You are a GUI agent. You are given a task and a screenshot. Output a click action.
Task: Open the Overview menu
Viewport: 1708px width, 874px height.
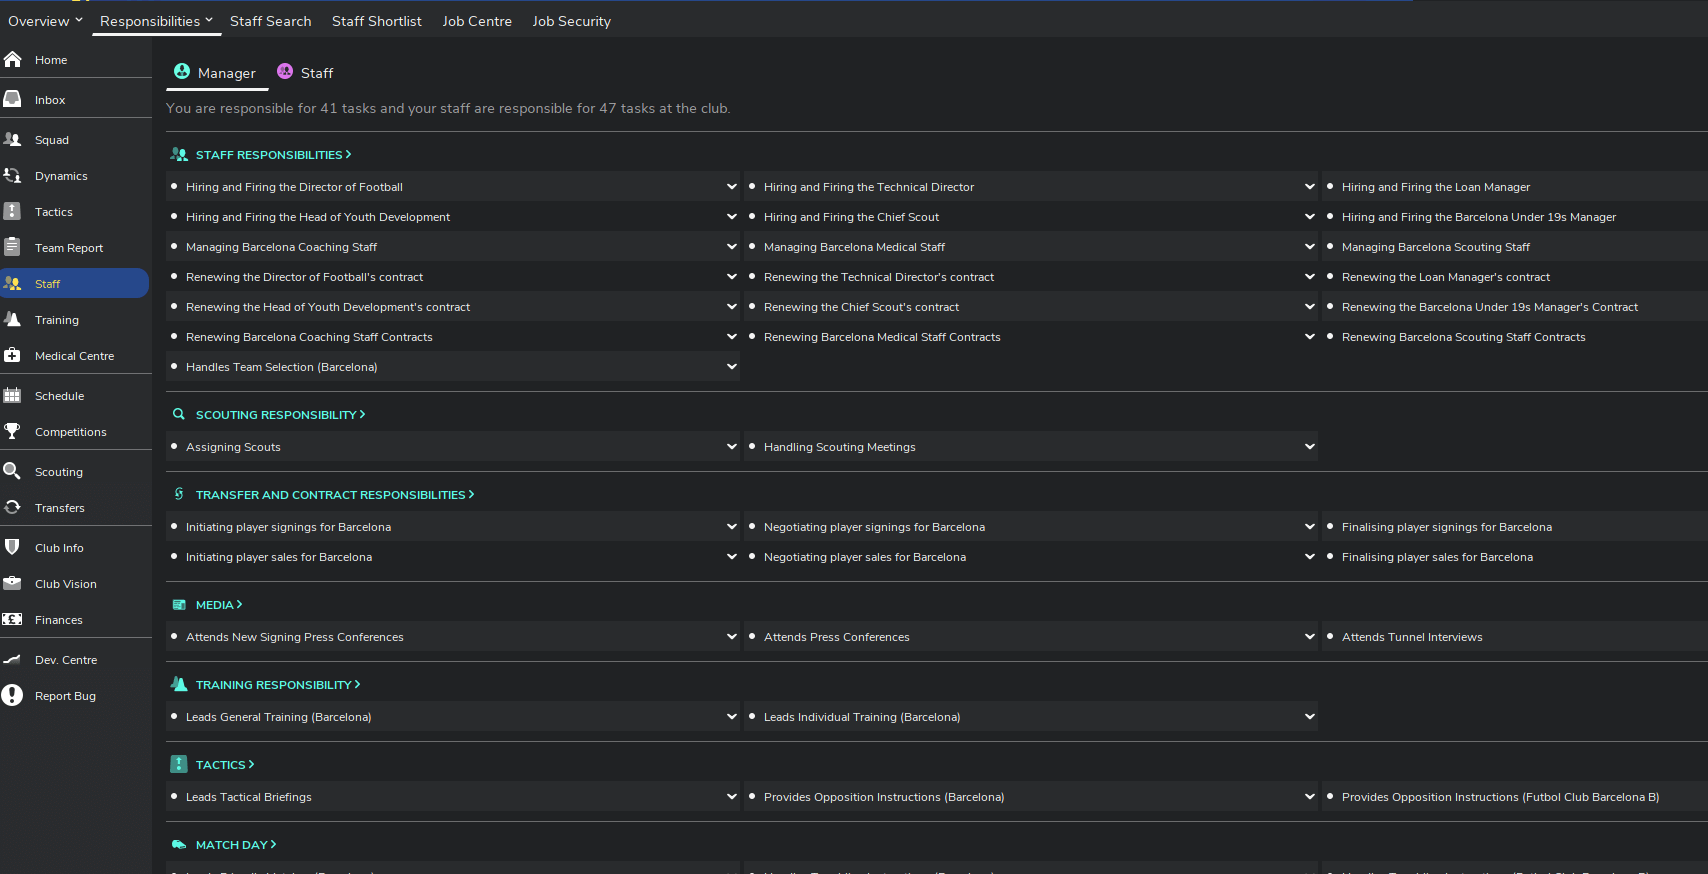(45, 21)
